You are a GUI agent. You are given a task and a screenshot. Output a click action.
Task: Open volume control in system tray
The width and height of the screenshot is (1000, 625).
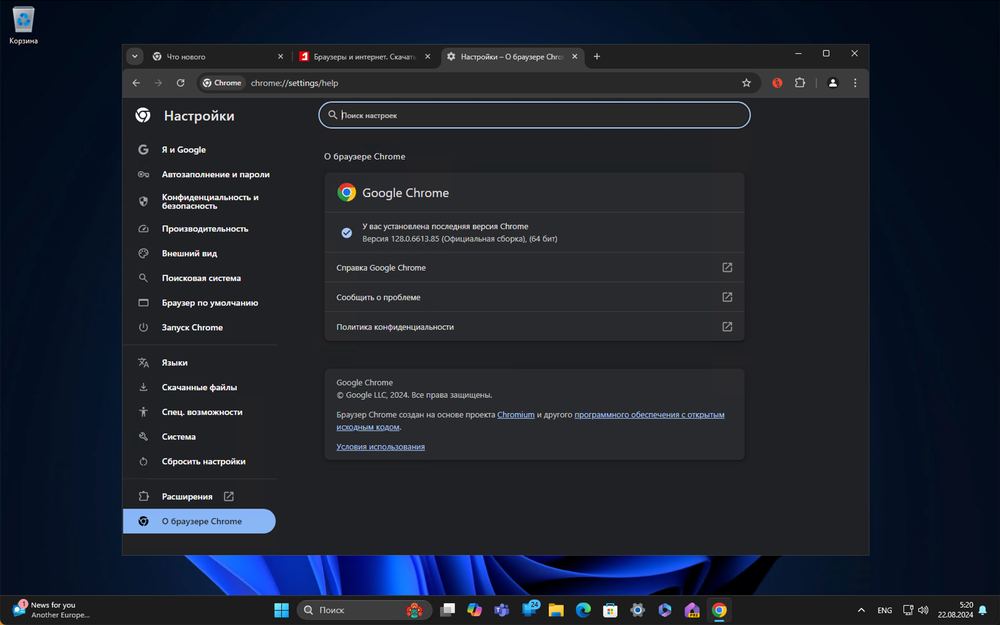point(923,610)
